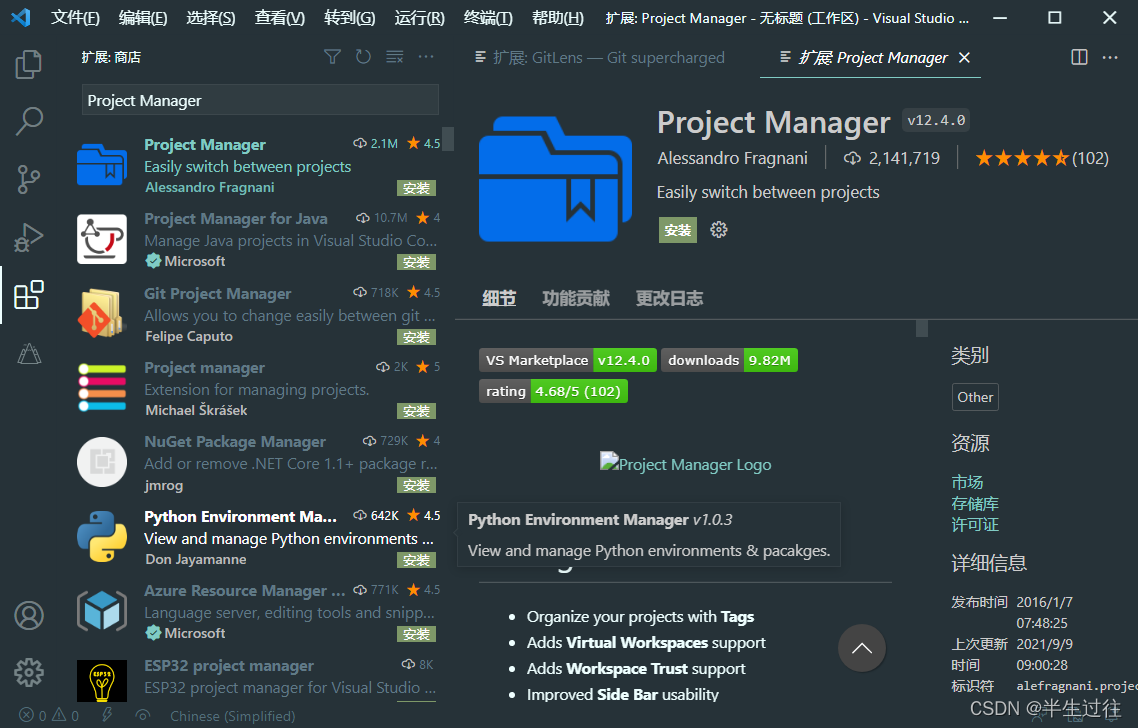Install NuGet Package Manager extension
The image size is (1138, 728).
point(416,485)
